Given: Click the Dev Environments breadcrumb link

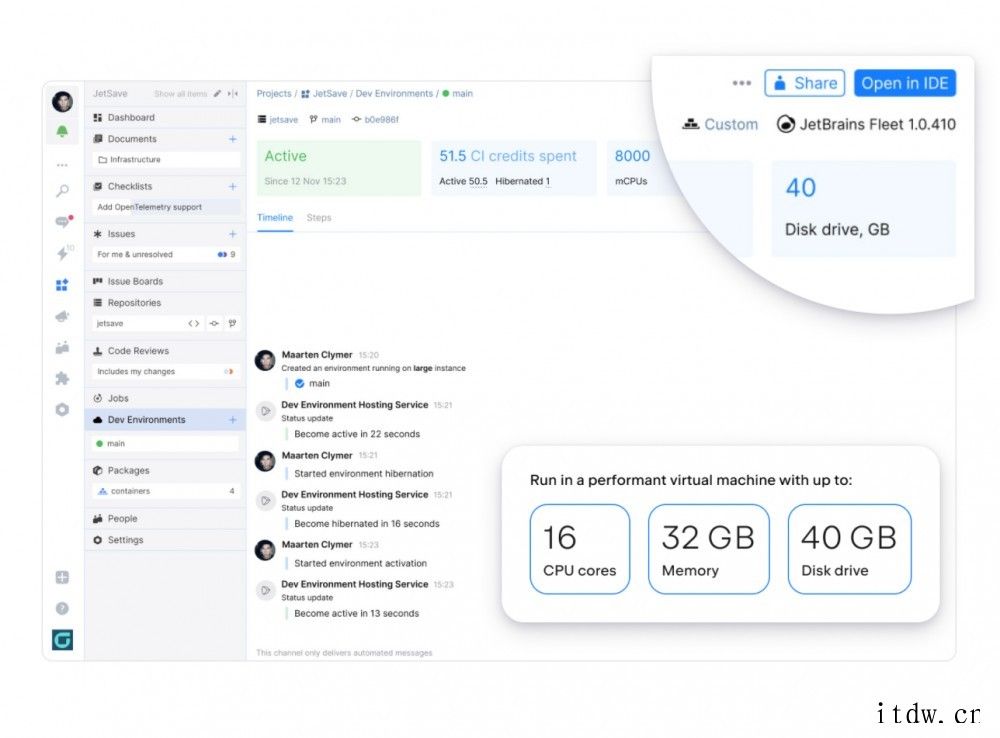Looking at the screenshot, I should (x=394, y=94).
